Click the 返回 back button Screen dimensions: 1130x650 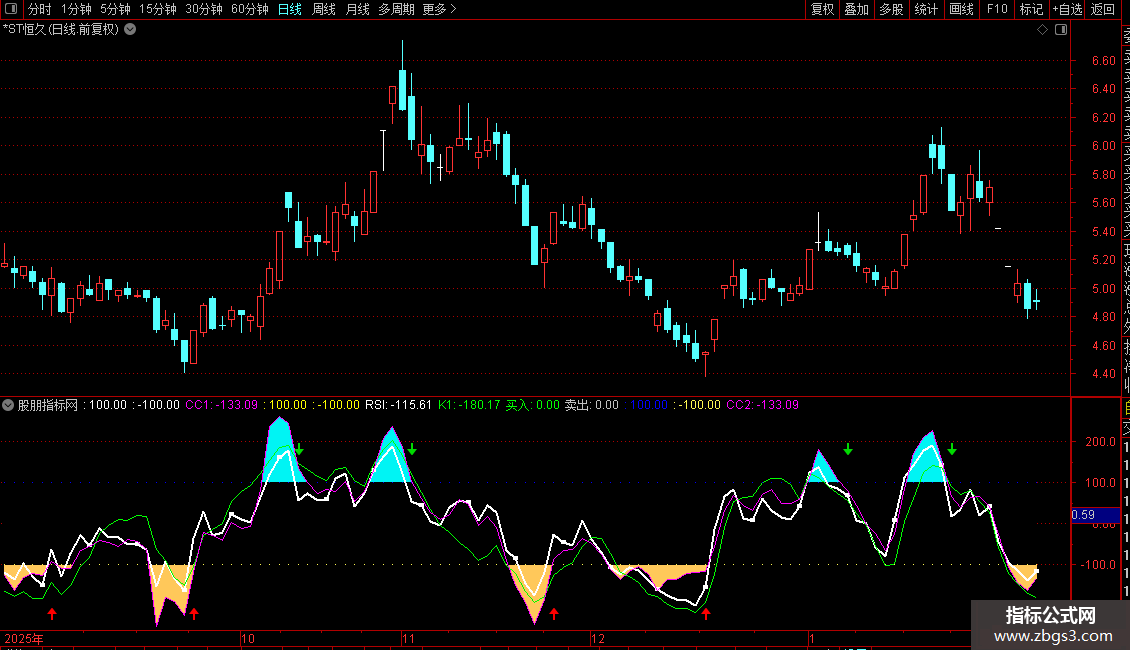tap(1103, 9)
